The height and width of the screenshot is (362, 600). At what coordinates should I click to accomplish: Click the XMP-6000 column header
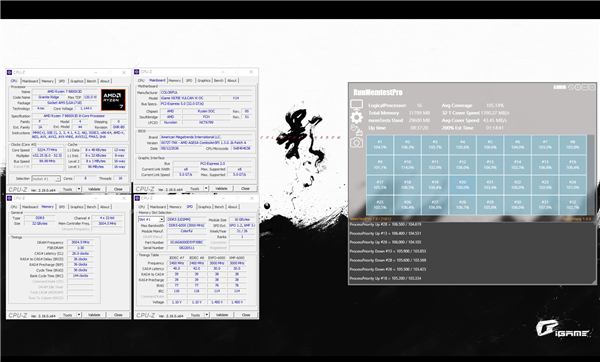[236, 258]
